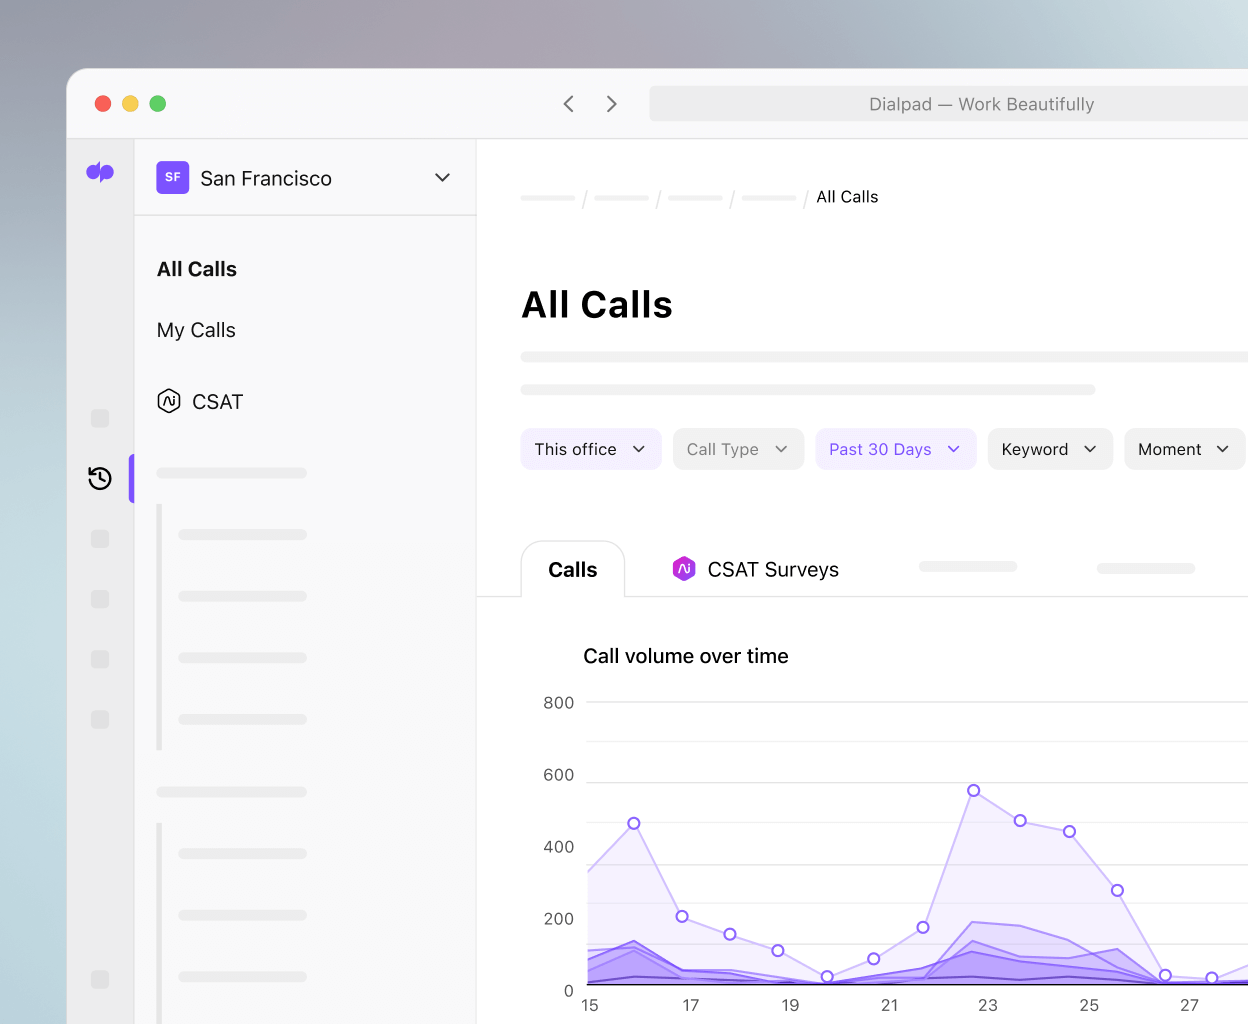Select the bottom placeholder icon in the left rail
Viewport: 1248px width, 1024px height.
99,980
